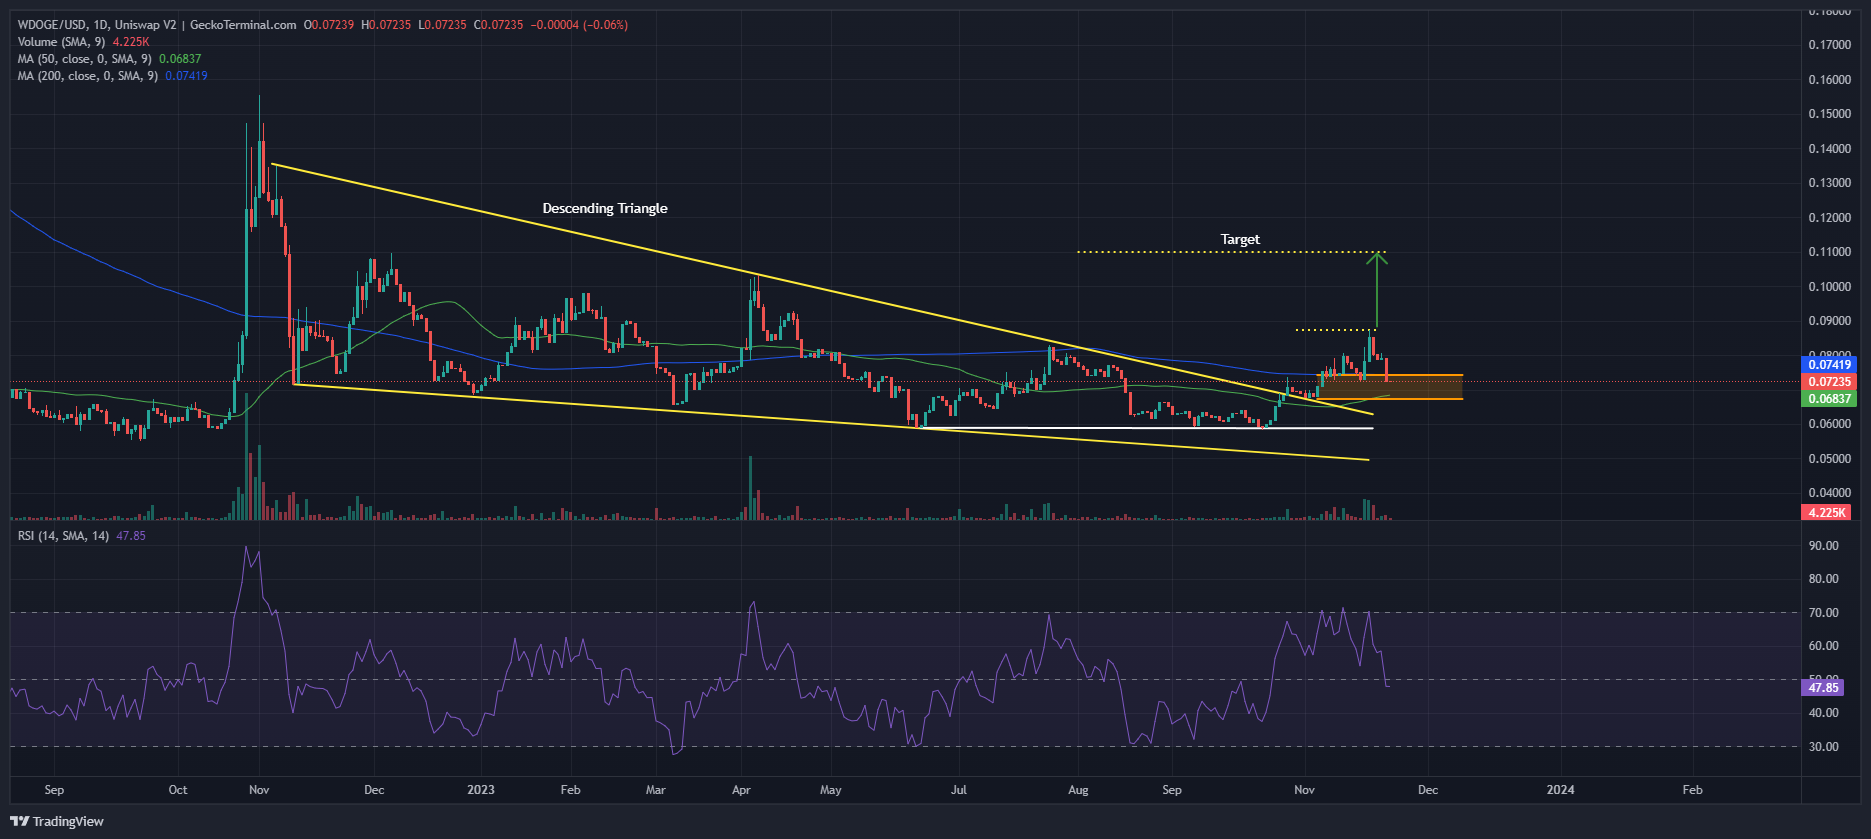This screenshot has width=1871, height=839.
Task: Click the Volume (SMA, 9) indicator legend
Action: [x=61, y=42]
